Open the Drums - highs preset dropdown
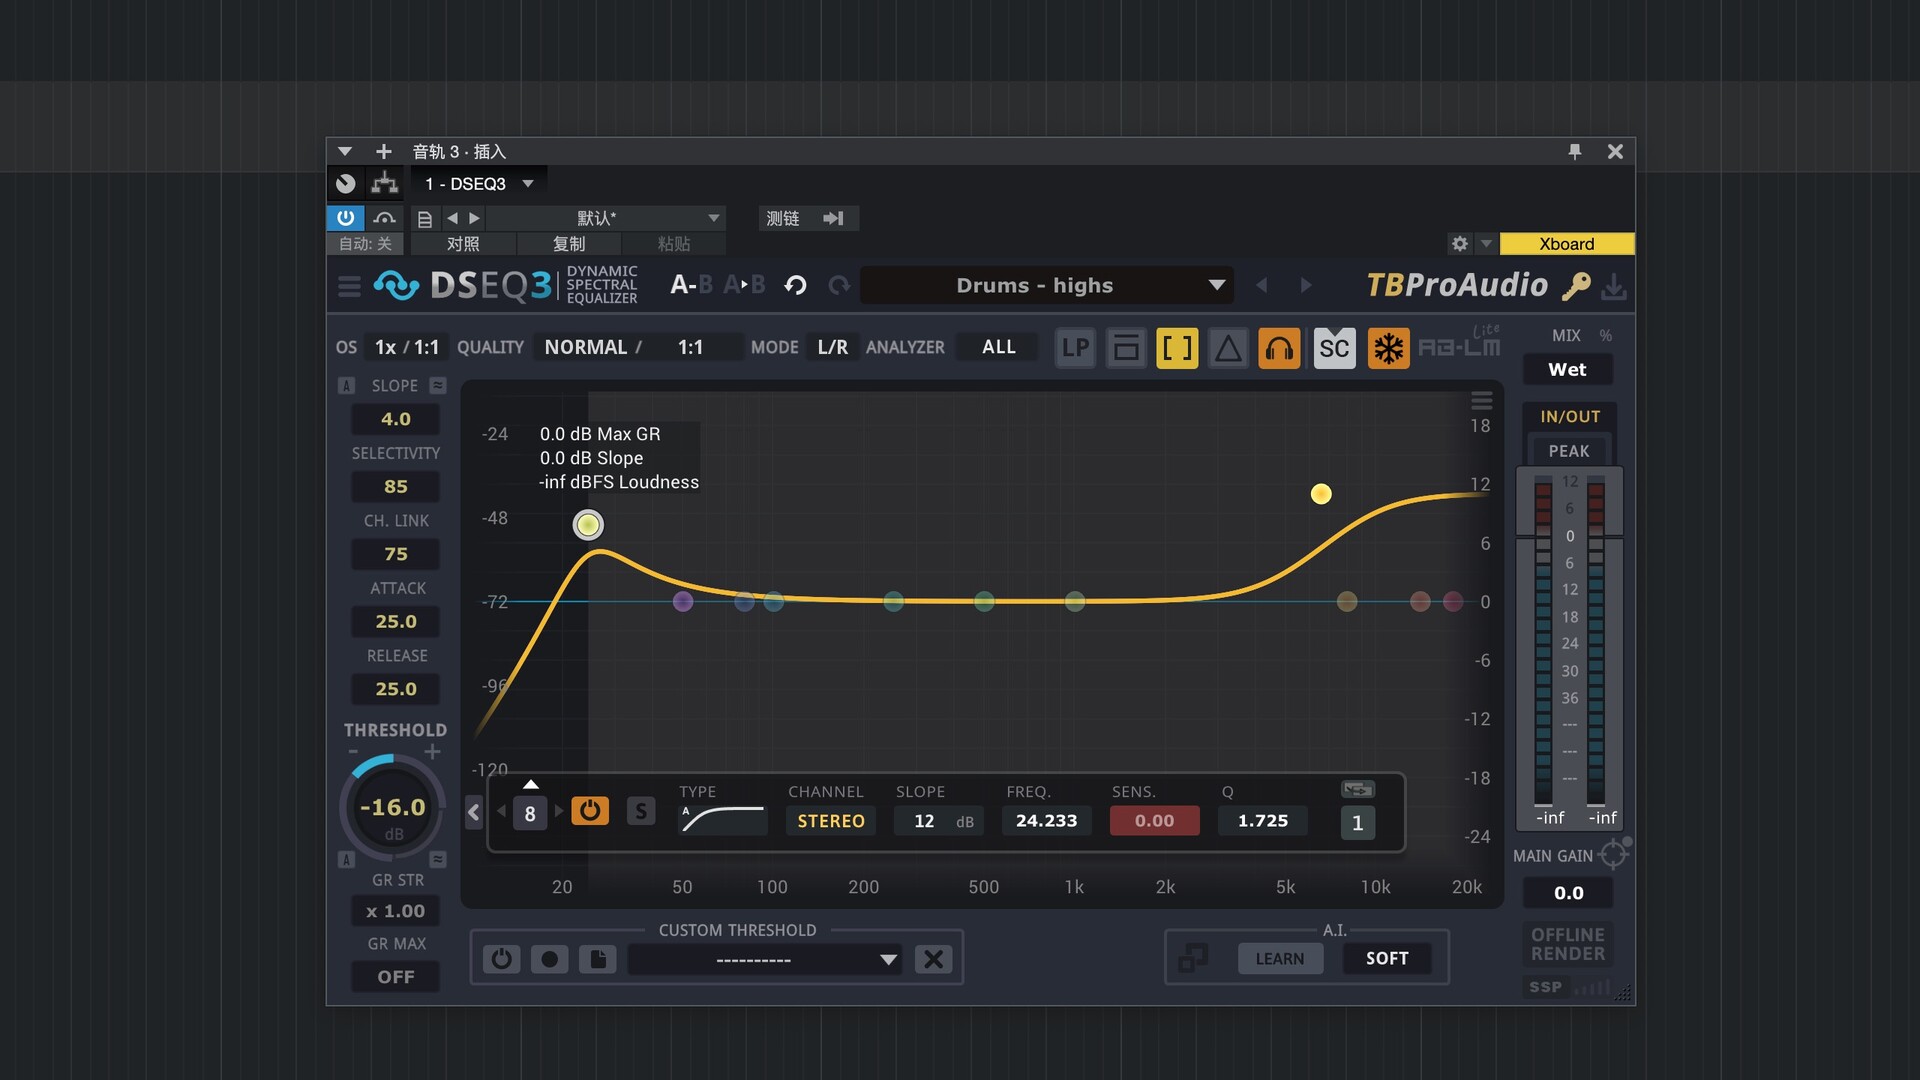Viewport: 1920px width, 1080px height. 1047,285
